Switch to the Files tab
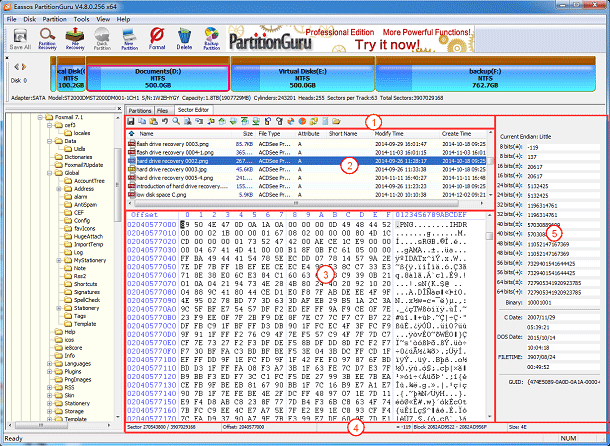Image resolution: width=610 pixels, height=446 pixels. [x=163, y=111]
